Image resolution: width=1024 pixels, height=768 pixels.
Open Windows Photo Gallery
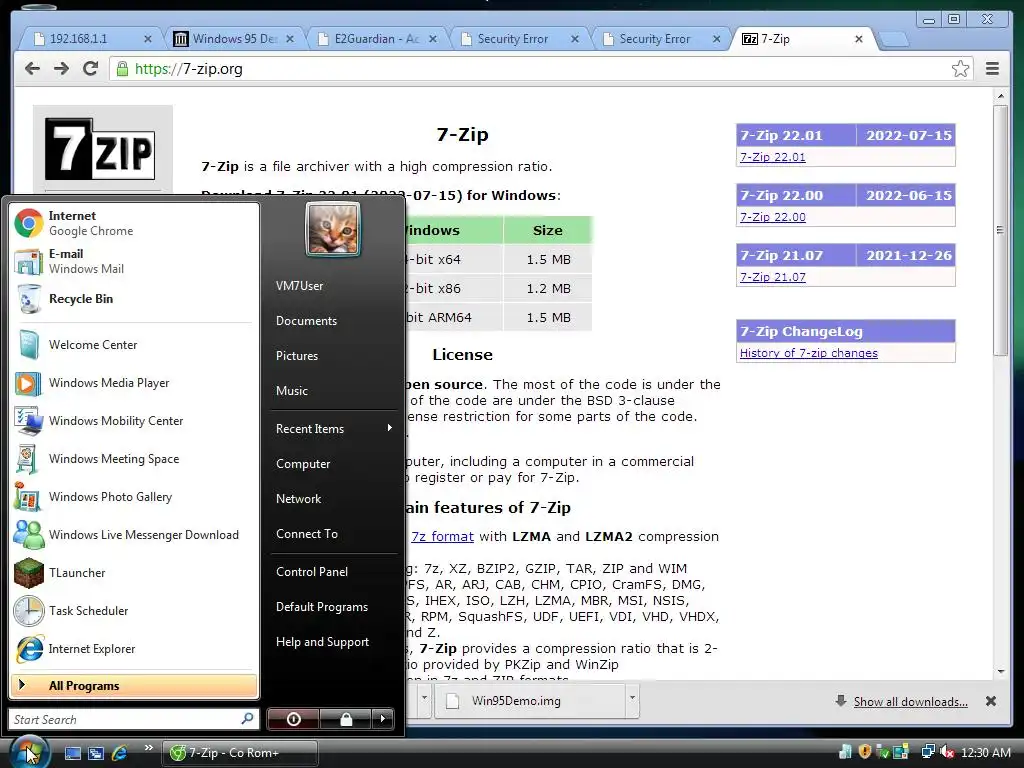coord(133,496)
